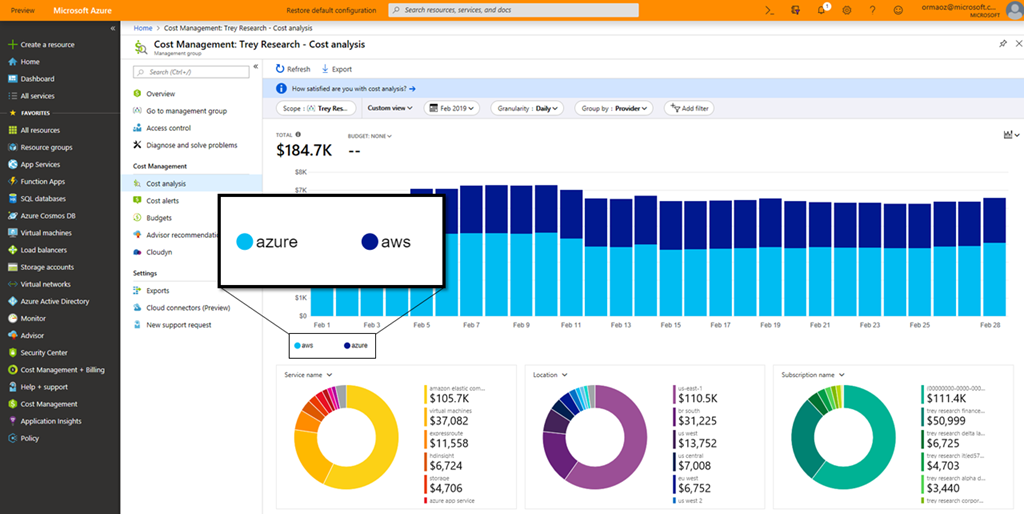
Task: Open the Feb 2019 date picker
Action: coord(452,108)
